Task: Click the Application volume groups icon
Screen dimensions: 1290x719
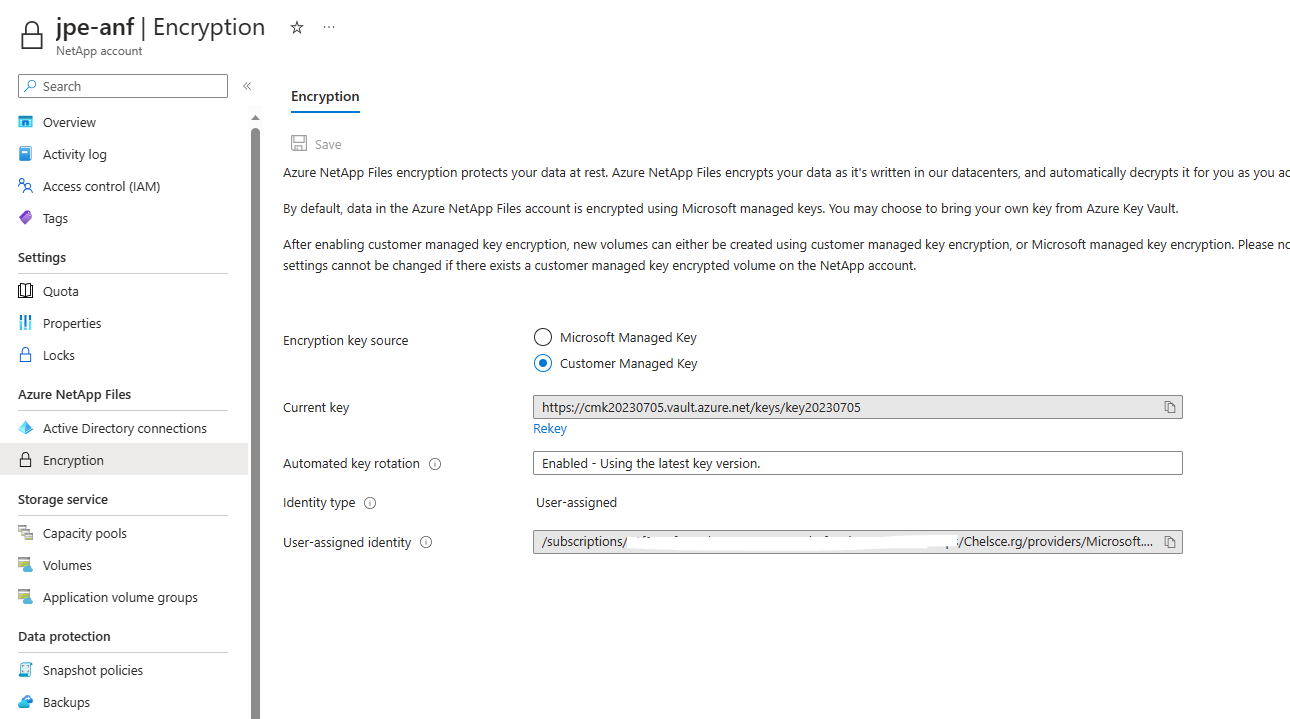Action: coord(26,597)
